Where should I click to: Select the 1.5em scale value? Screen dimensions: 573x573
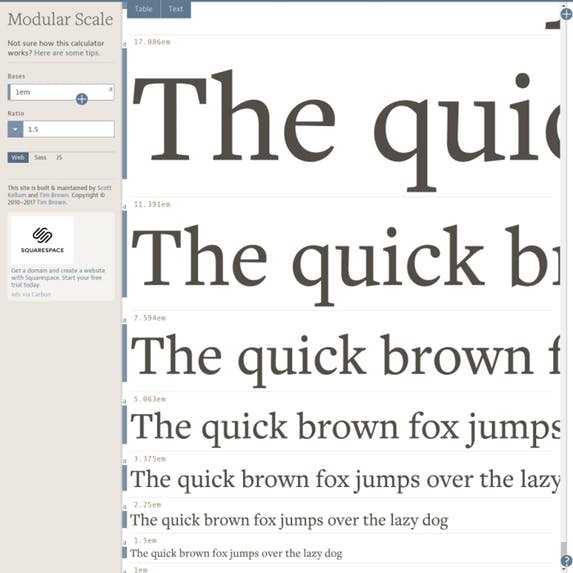pos(145,540)
